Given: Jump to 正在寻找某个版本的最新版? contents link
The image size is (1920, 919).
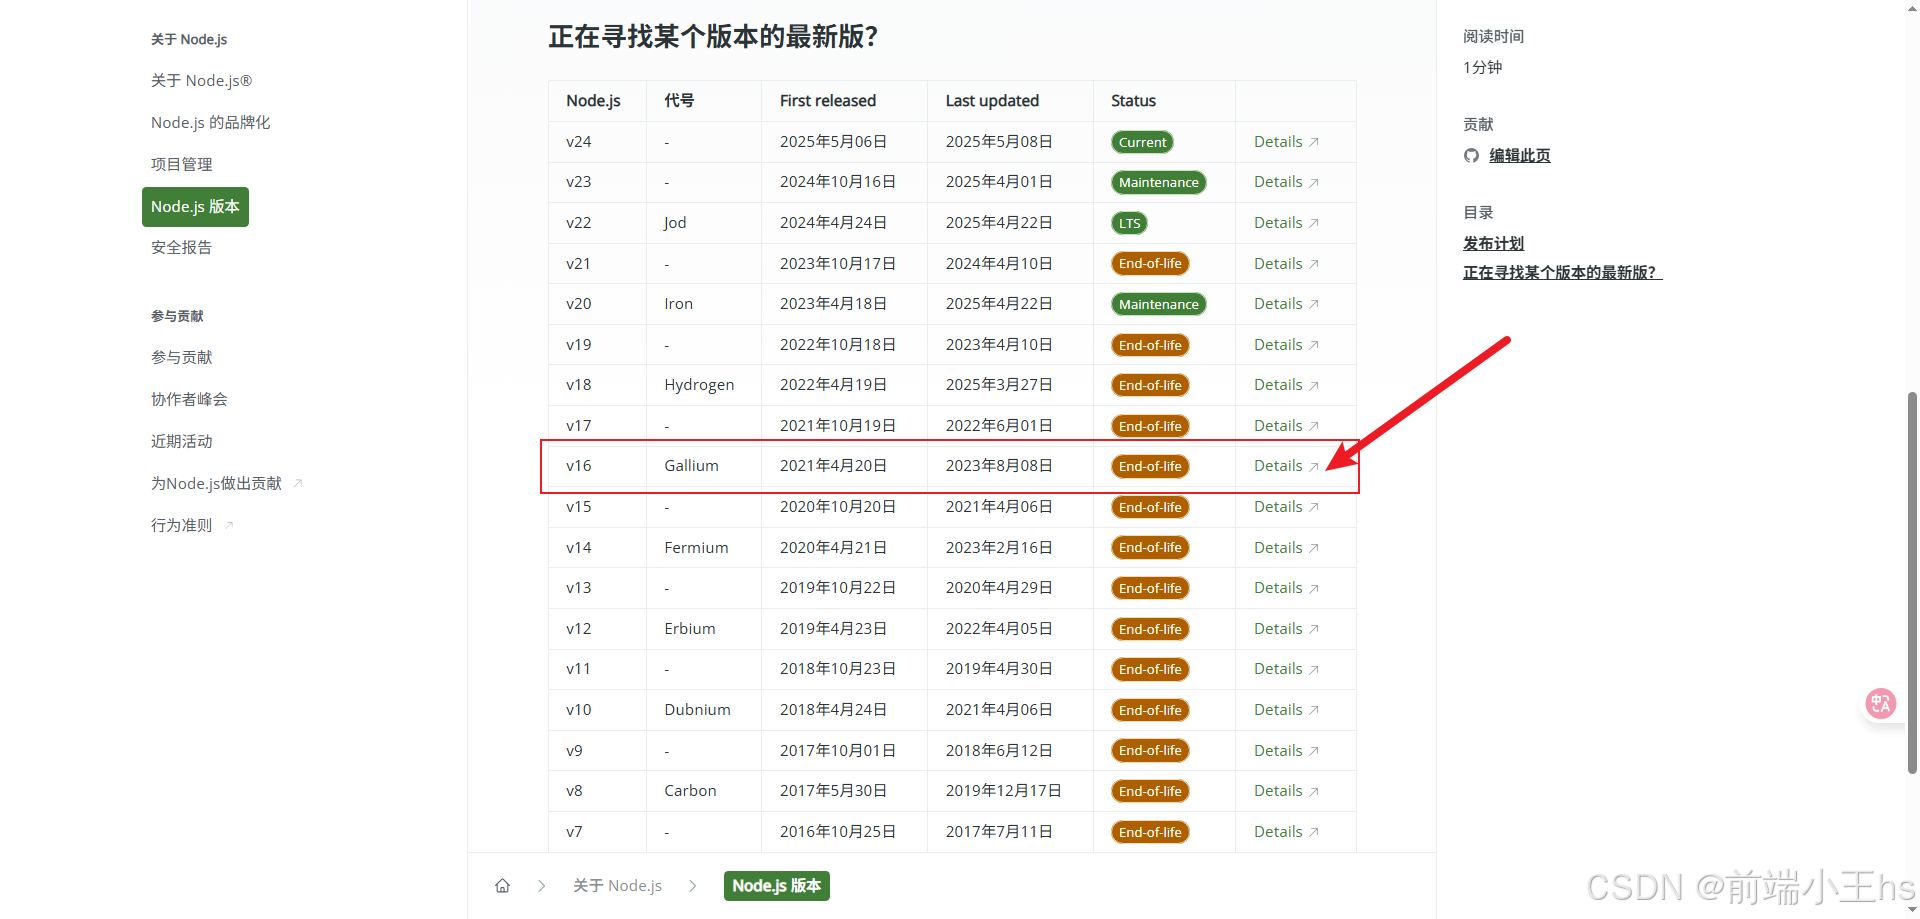Looking at the screenshot, I should pos(1562,273).
